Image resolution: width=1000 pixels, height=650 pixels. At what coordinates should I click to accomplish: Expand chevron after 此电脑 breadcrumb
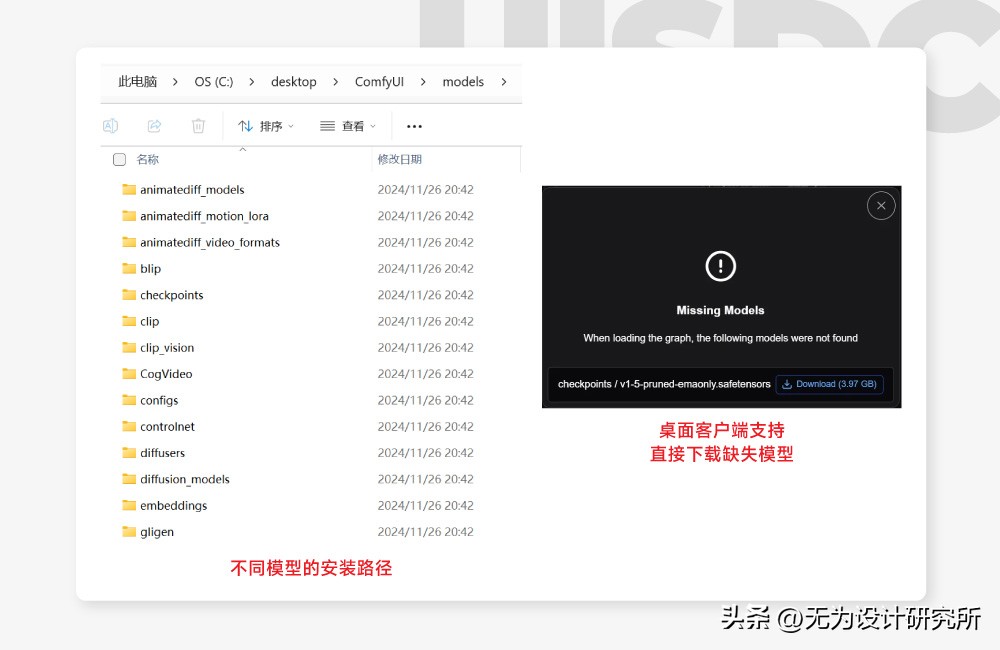(x=175, y=82)
